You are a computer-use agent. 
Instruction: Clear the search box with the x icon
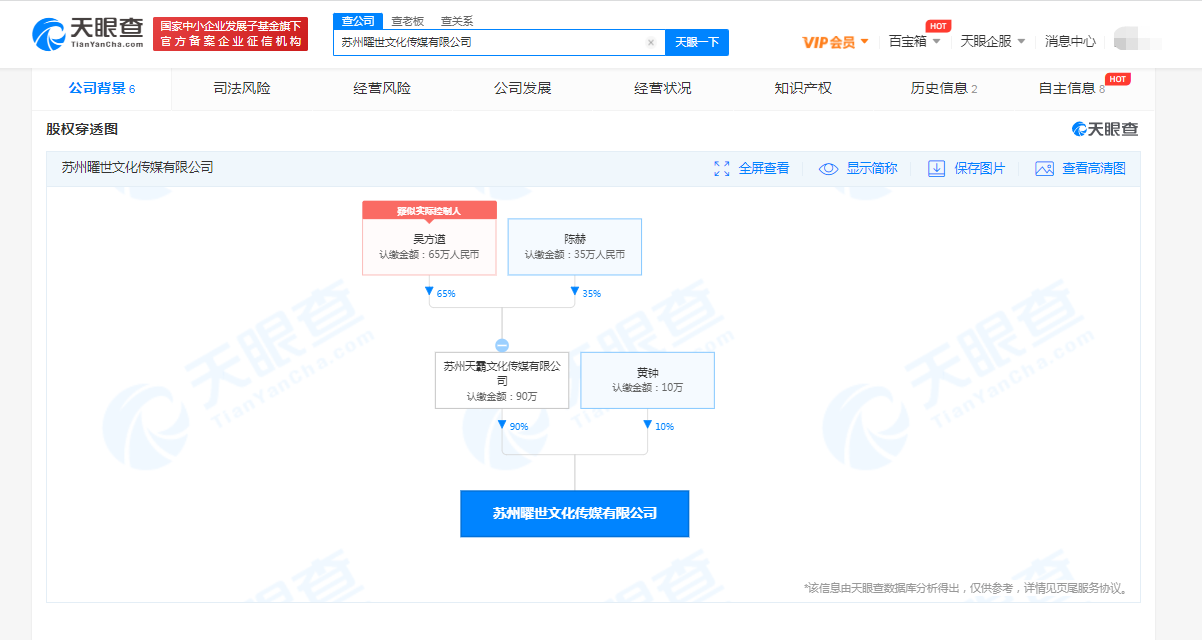tap(651, 43)
